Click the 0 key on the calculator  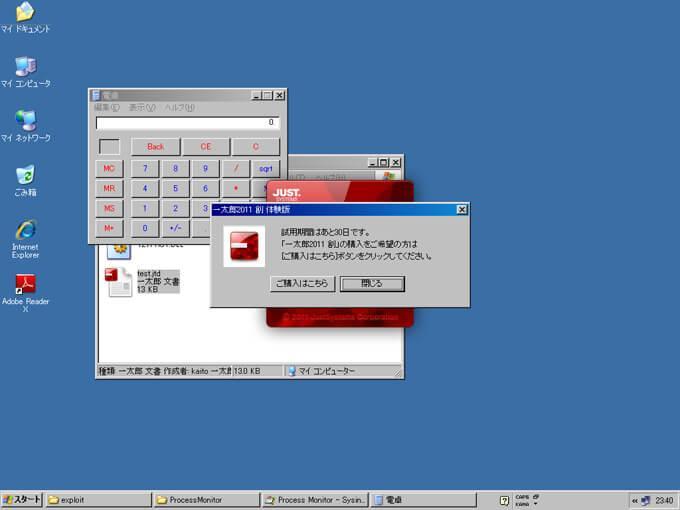click(x=145, y=228)
